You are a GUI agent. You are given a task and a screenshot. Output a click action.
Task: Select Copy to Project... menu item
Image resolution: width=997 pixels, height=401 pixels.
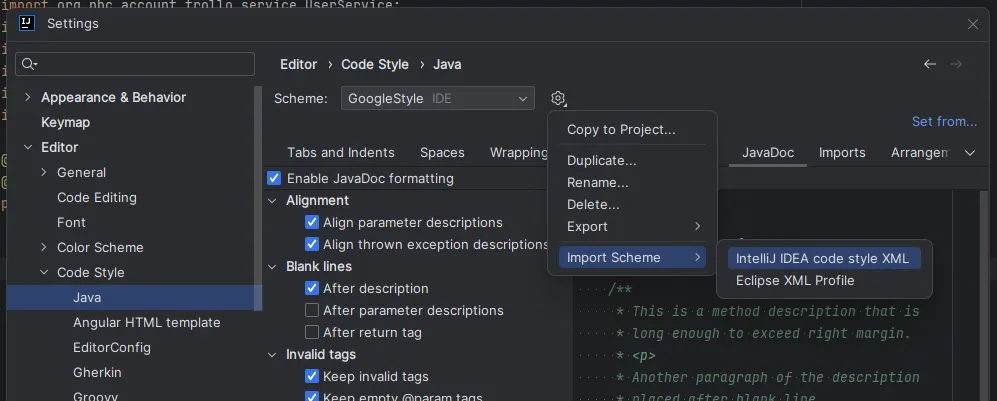(x=621, y=129)
